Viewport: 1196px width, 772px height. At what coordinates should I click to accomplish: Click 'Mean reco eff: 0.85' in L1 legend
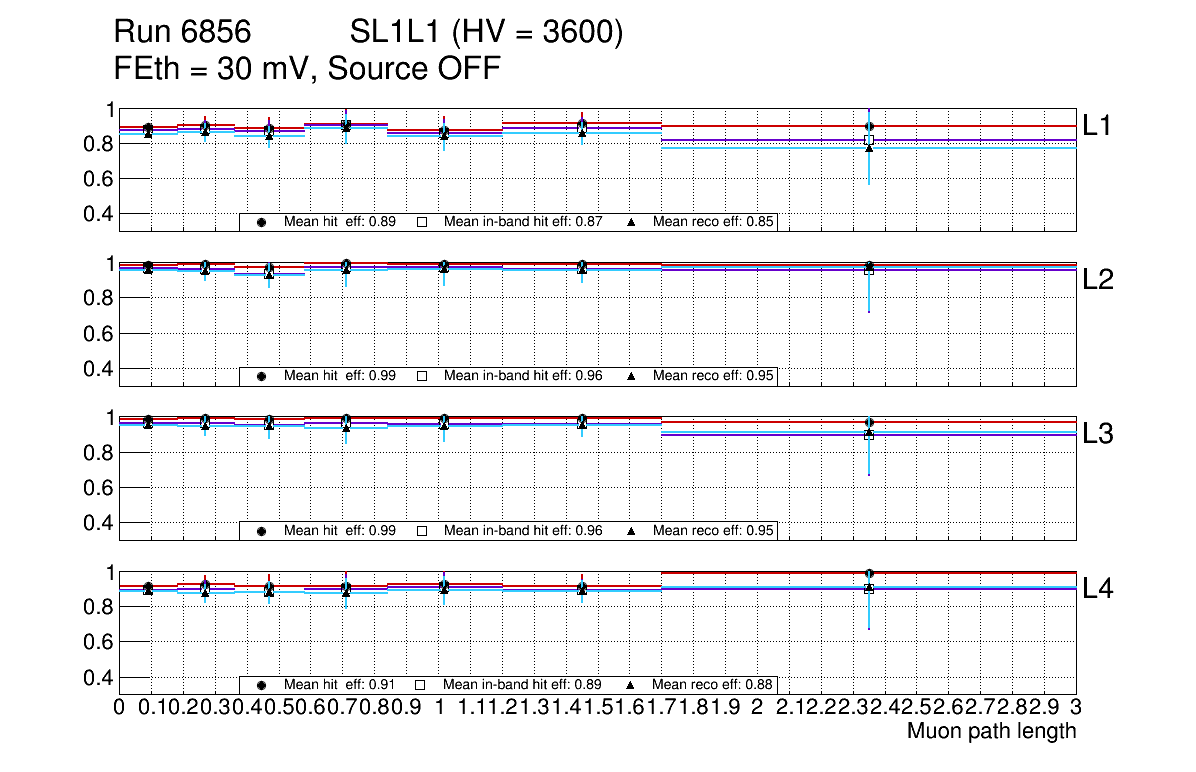(x=714, y=222)
